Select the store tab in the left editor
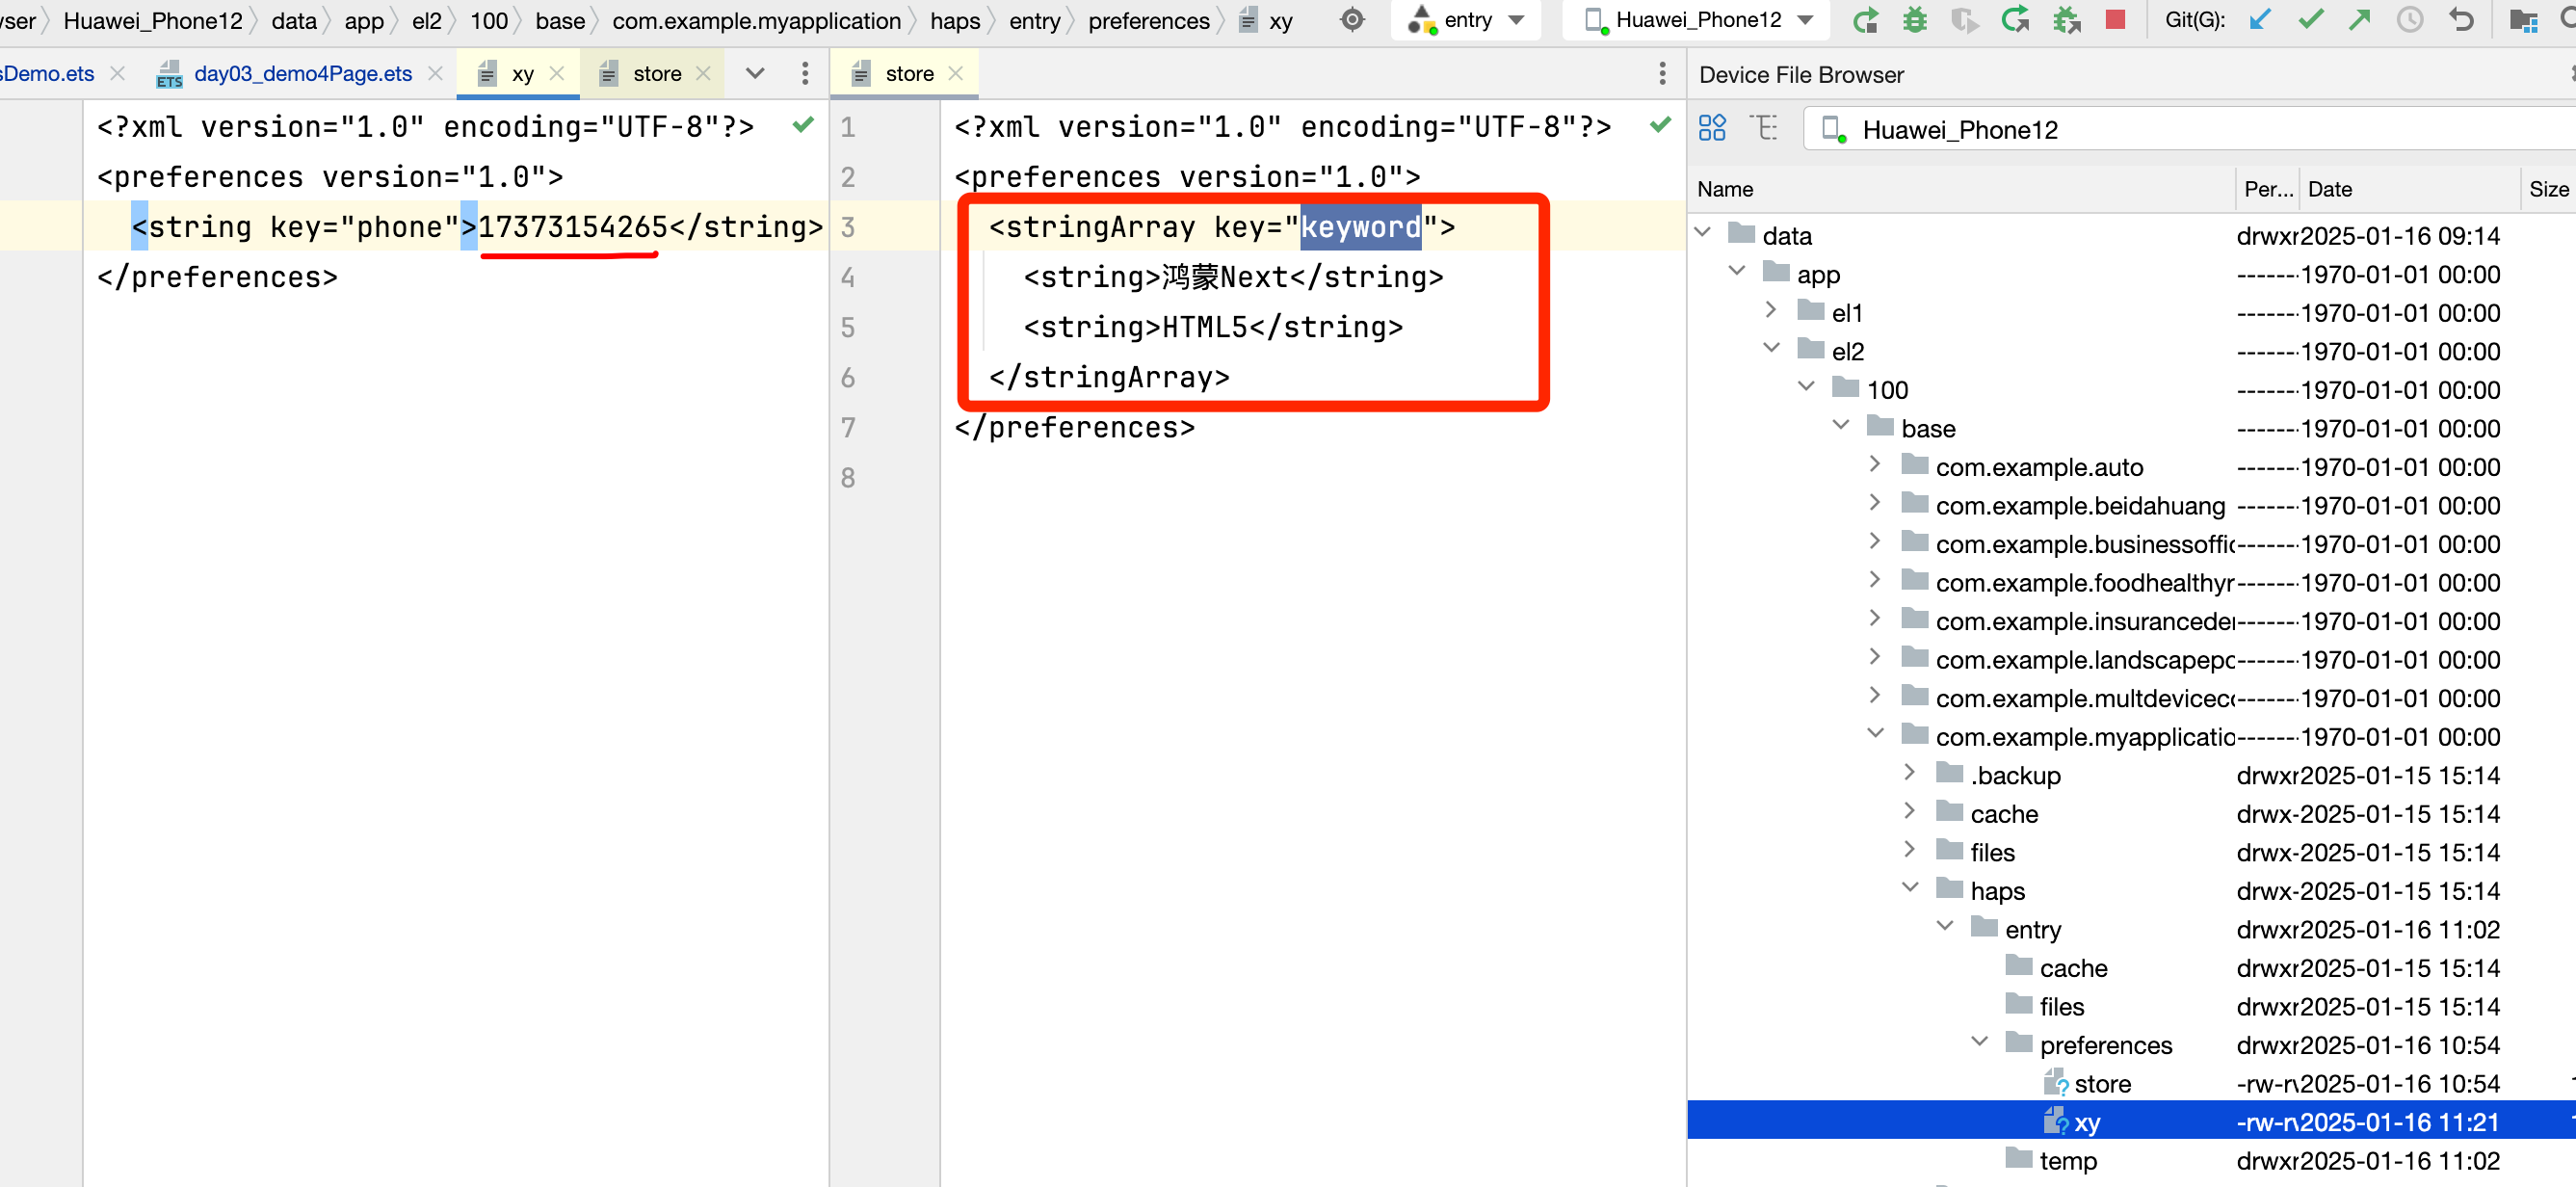Image resolution: width=2576 pixels, height=1187 pixels. click(x=656, y=73)
